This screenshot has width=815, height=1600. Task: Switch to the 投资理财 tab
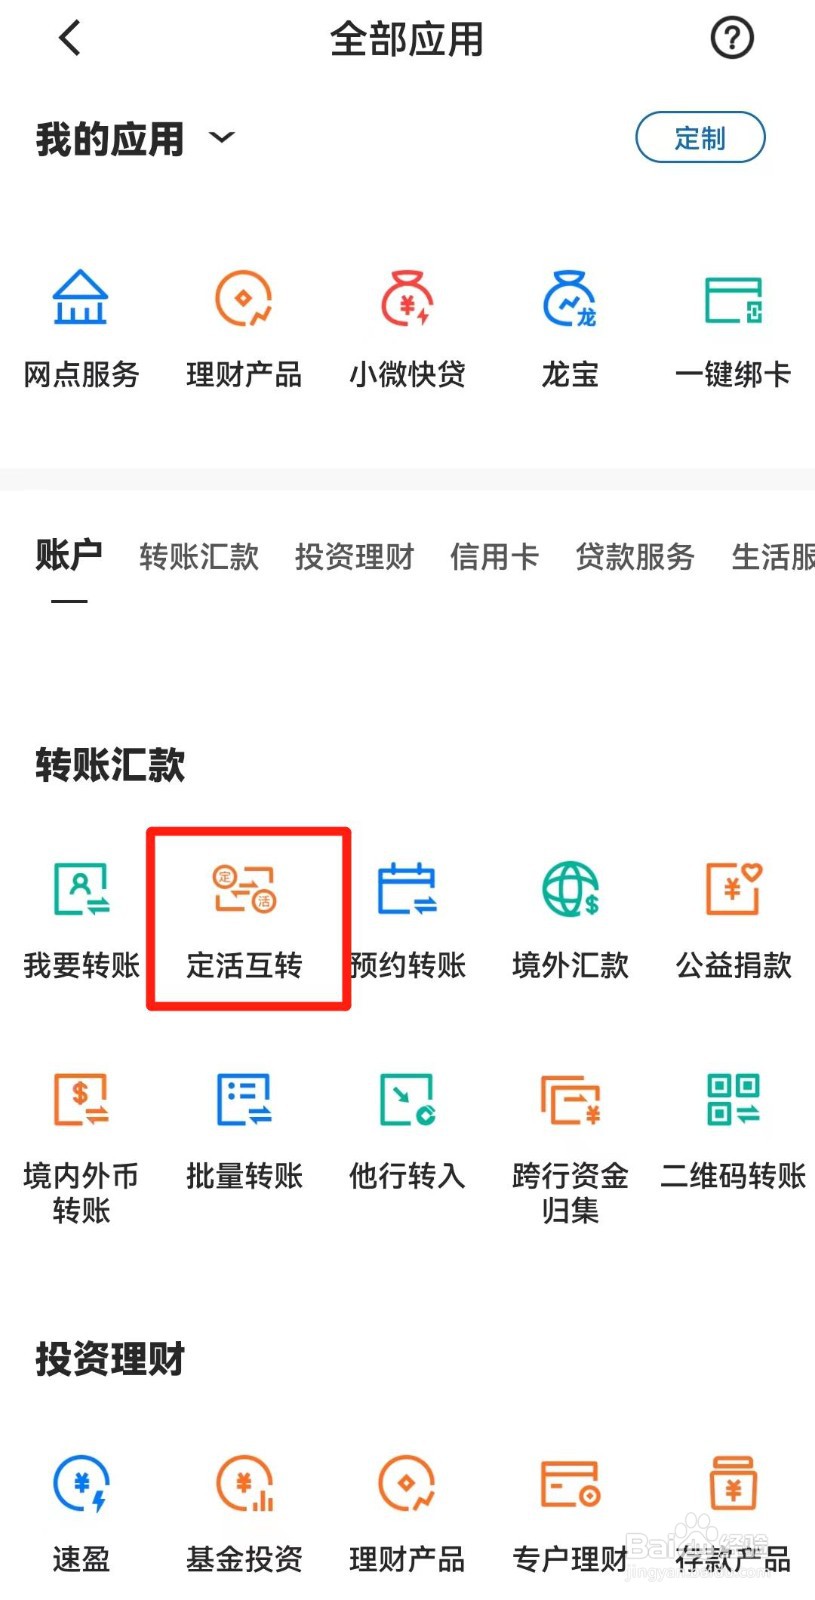pos(354,556)
